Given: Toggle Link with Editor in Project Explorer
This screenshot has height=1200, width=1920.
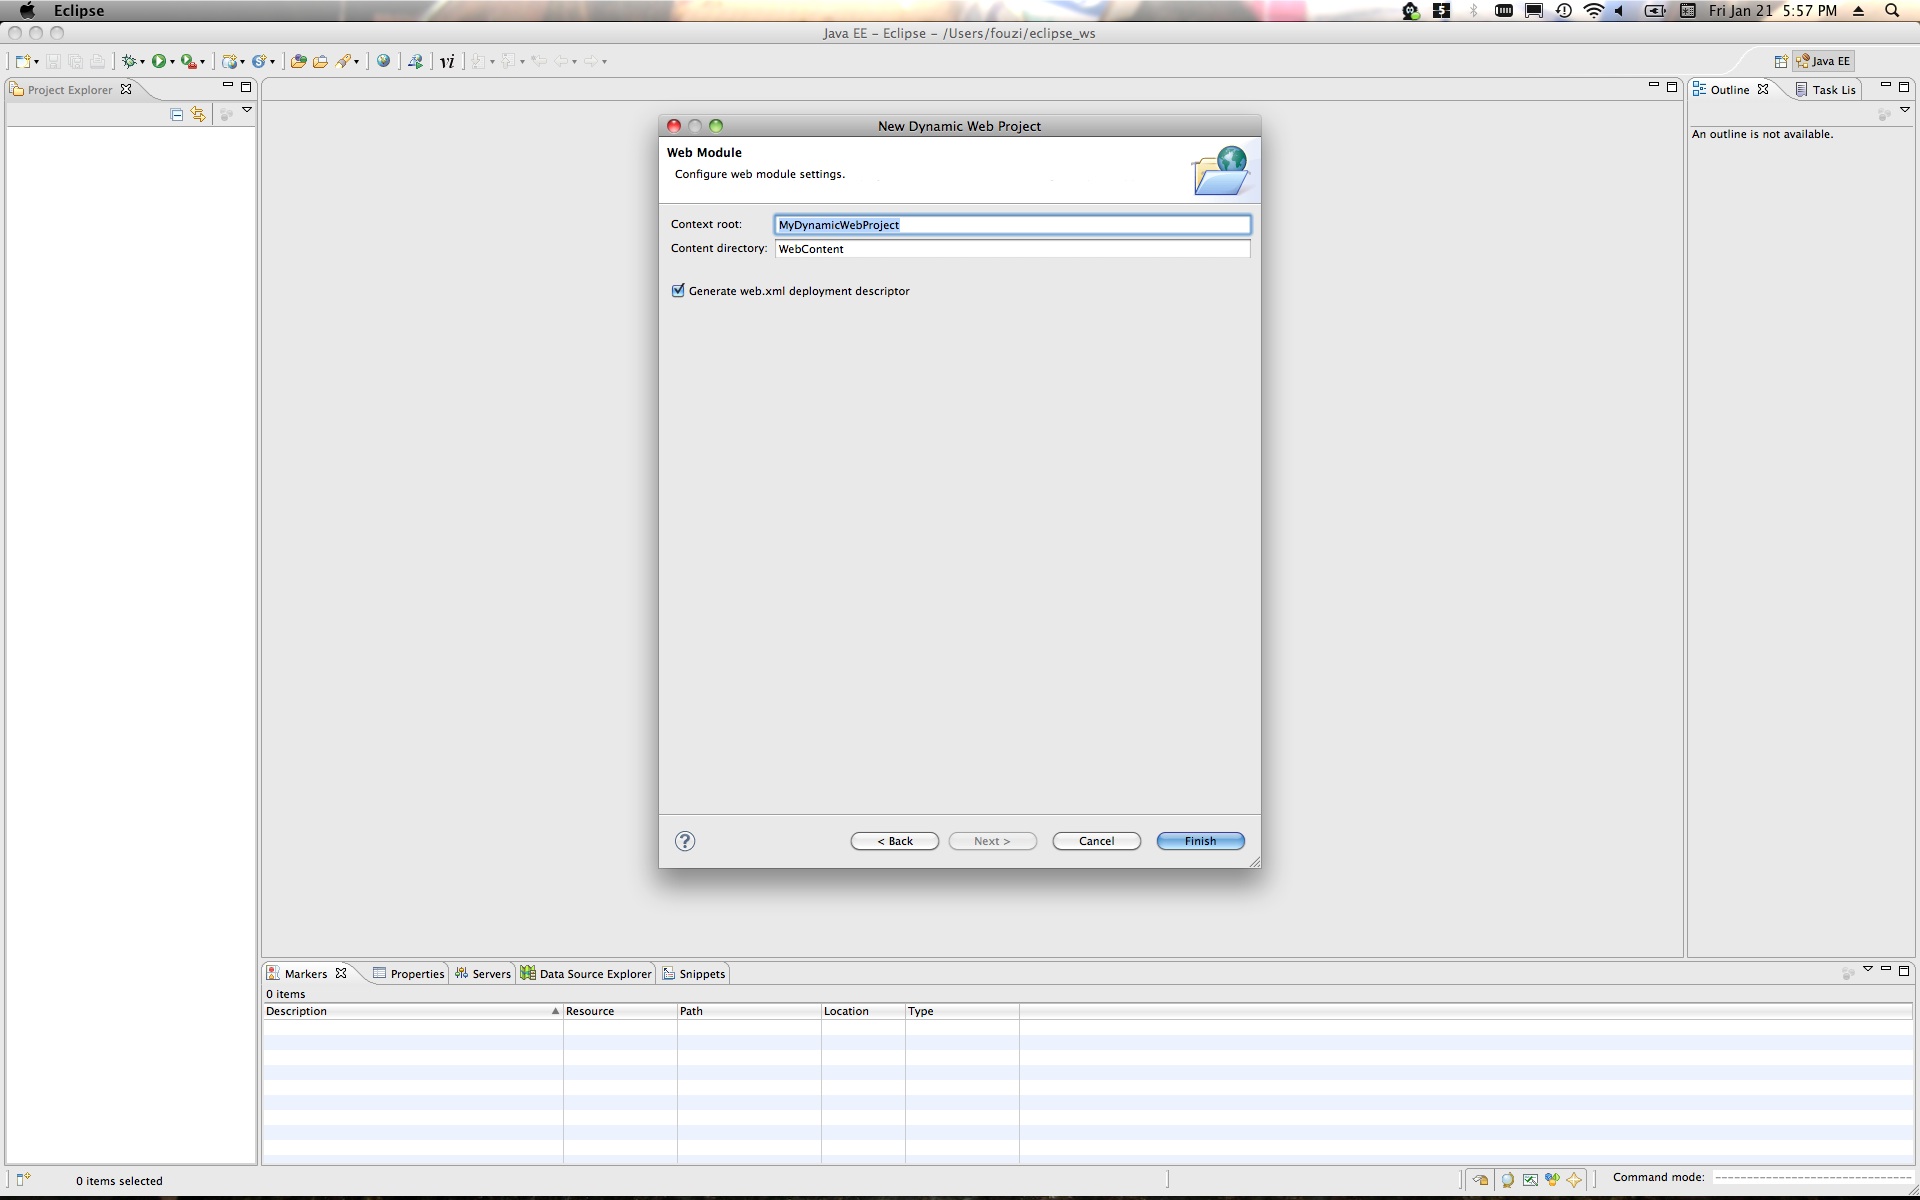Looking at the screenshot, I should pos(198,115).
